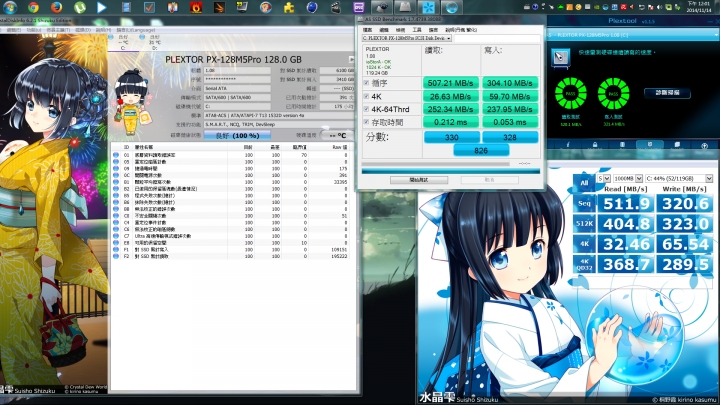The image size is (720, 405).
Task: Click the 511.9 Seq read value
Action: tap(625, 203)
